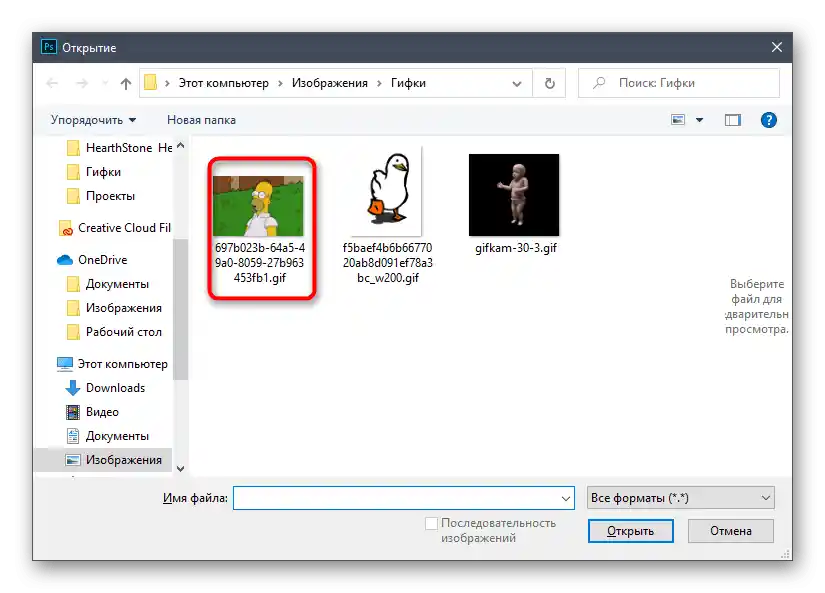Refresh the folder contents

[549, 83]
